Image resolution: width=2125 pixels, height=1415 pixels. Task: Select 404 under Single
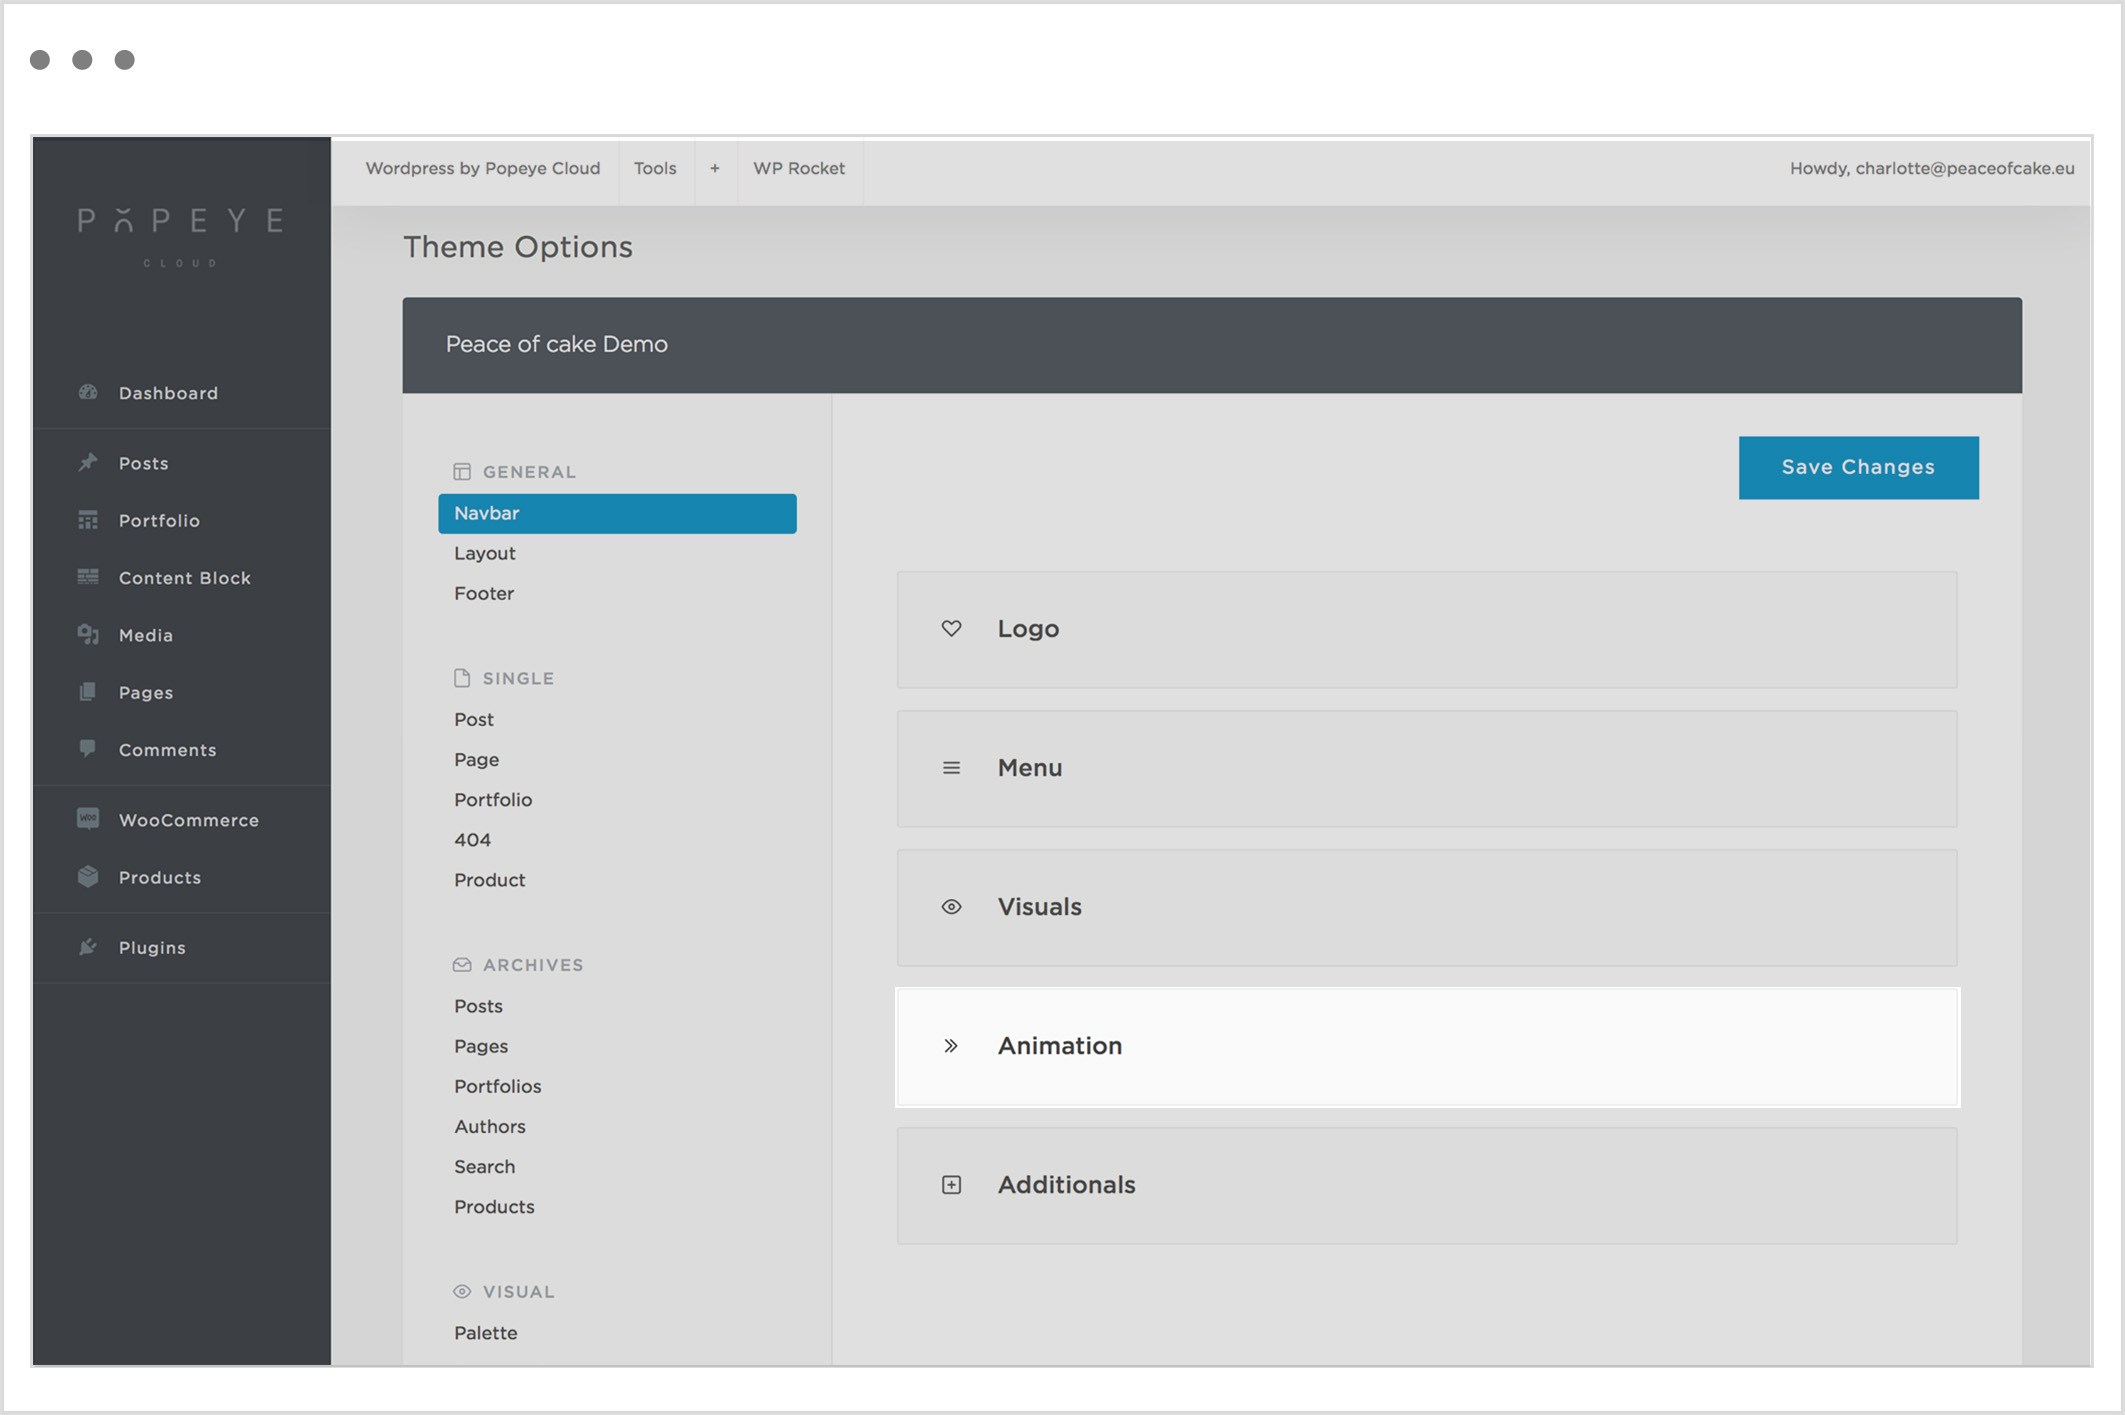click(472, 839)
